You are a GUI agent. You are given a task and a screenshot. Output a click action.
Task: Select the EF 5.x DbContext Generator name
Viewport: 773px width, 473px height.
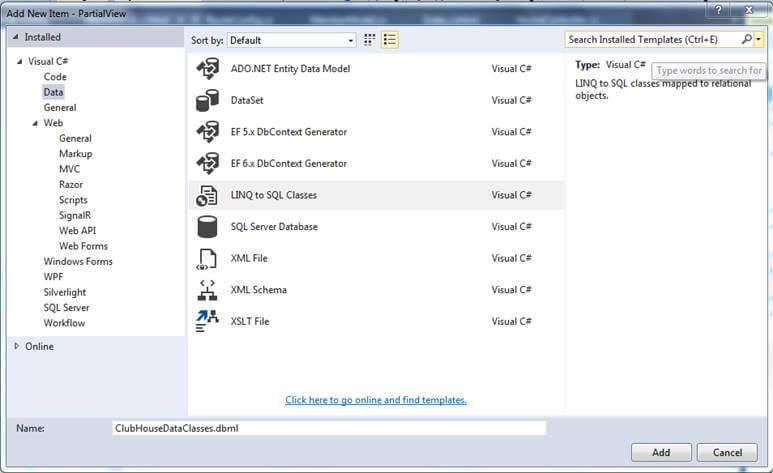(x=288, y=132)
